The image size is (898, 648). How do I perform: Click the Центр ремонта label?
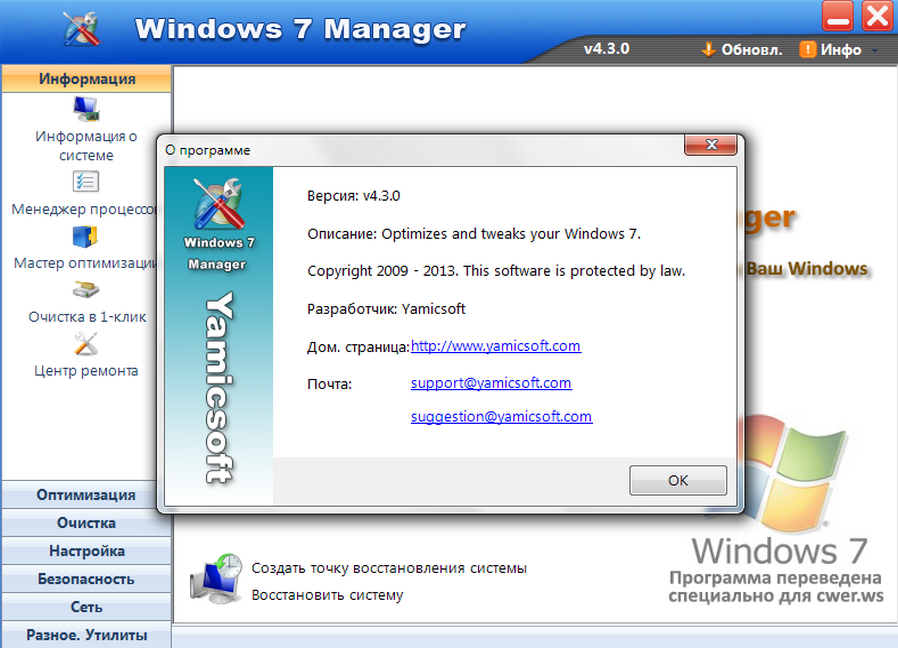[x=86, y=371]
